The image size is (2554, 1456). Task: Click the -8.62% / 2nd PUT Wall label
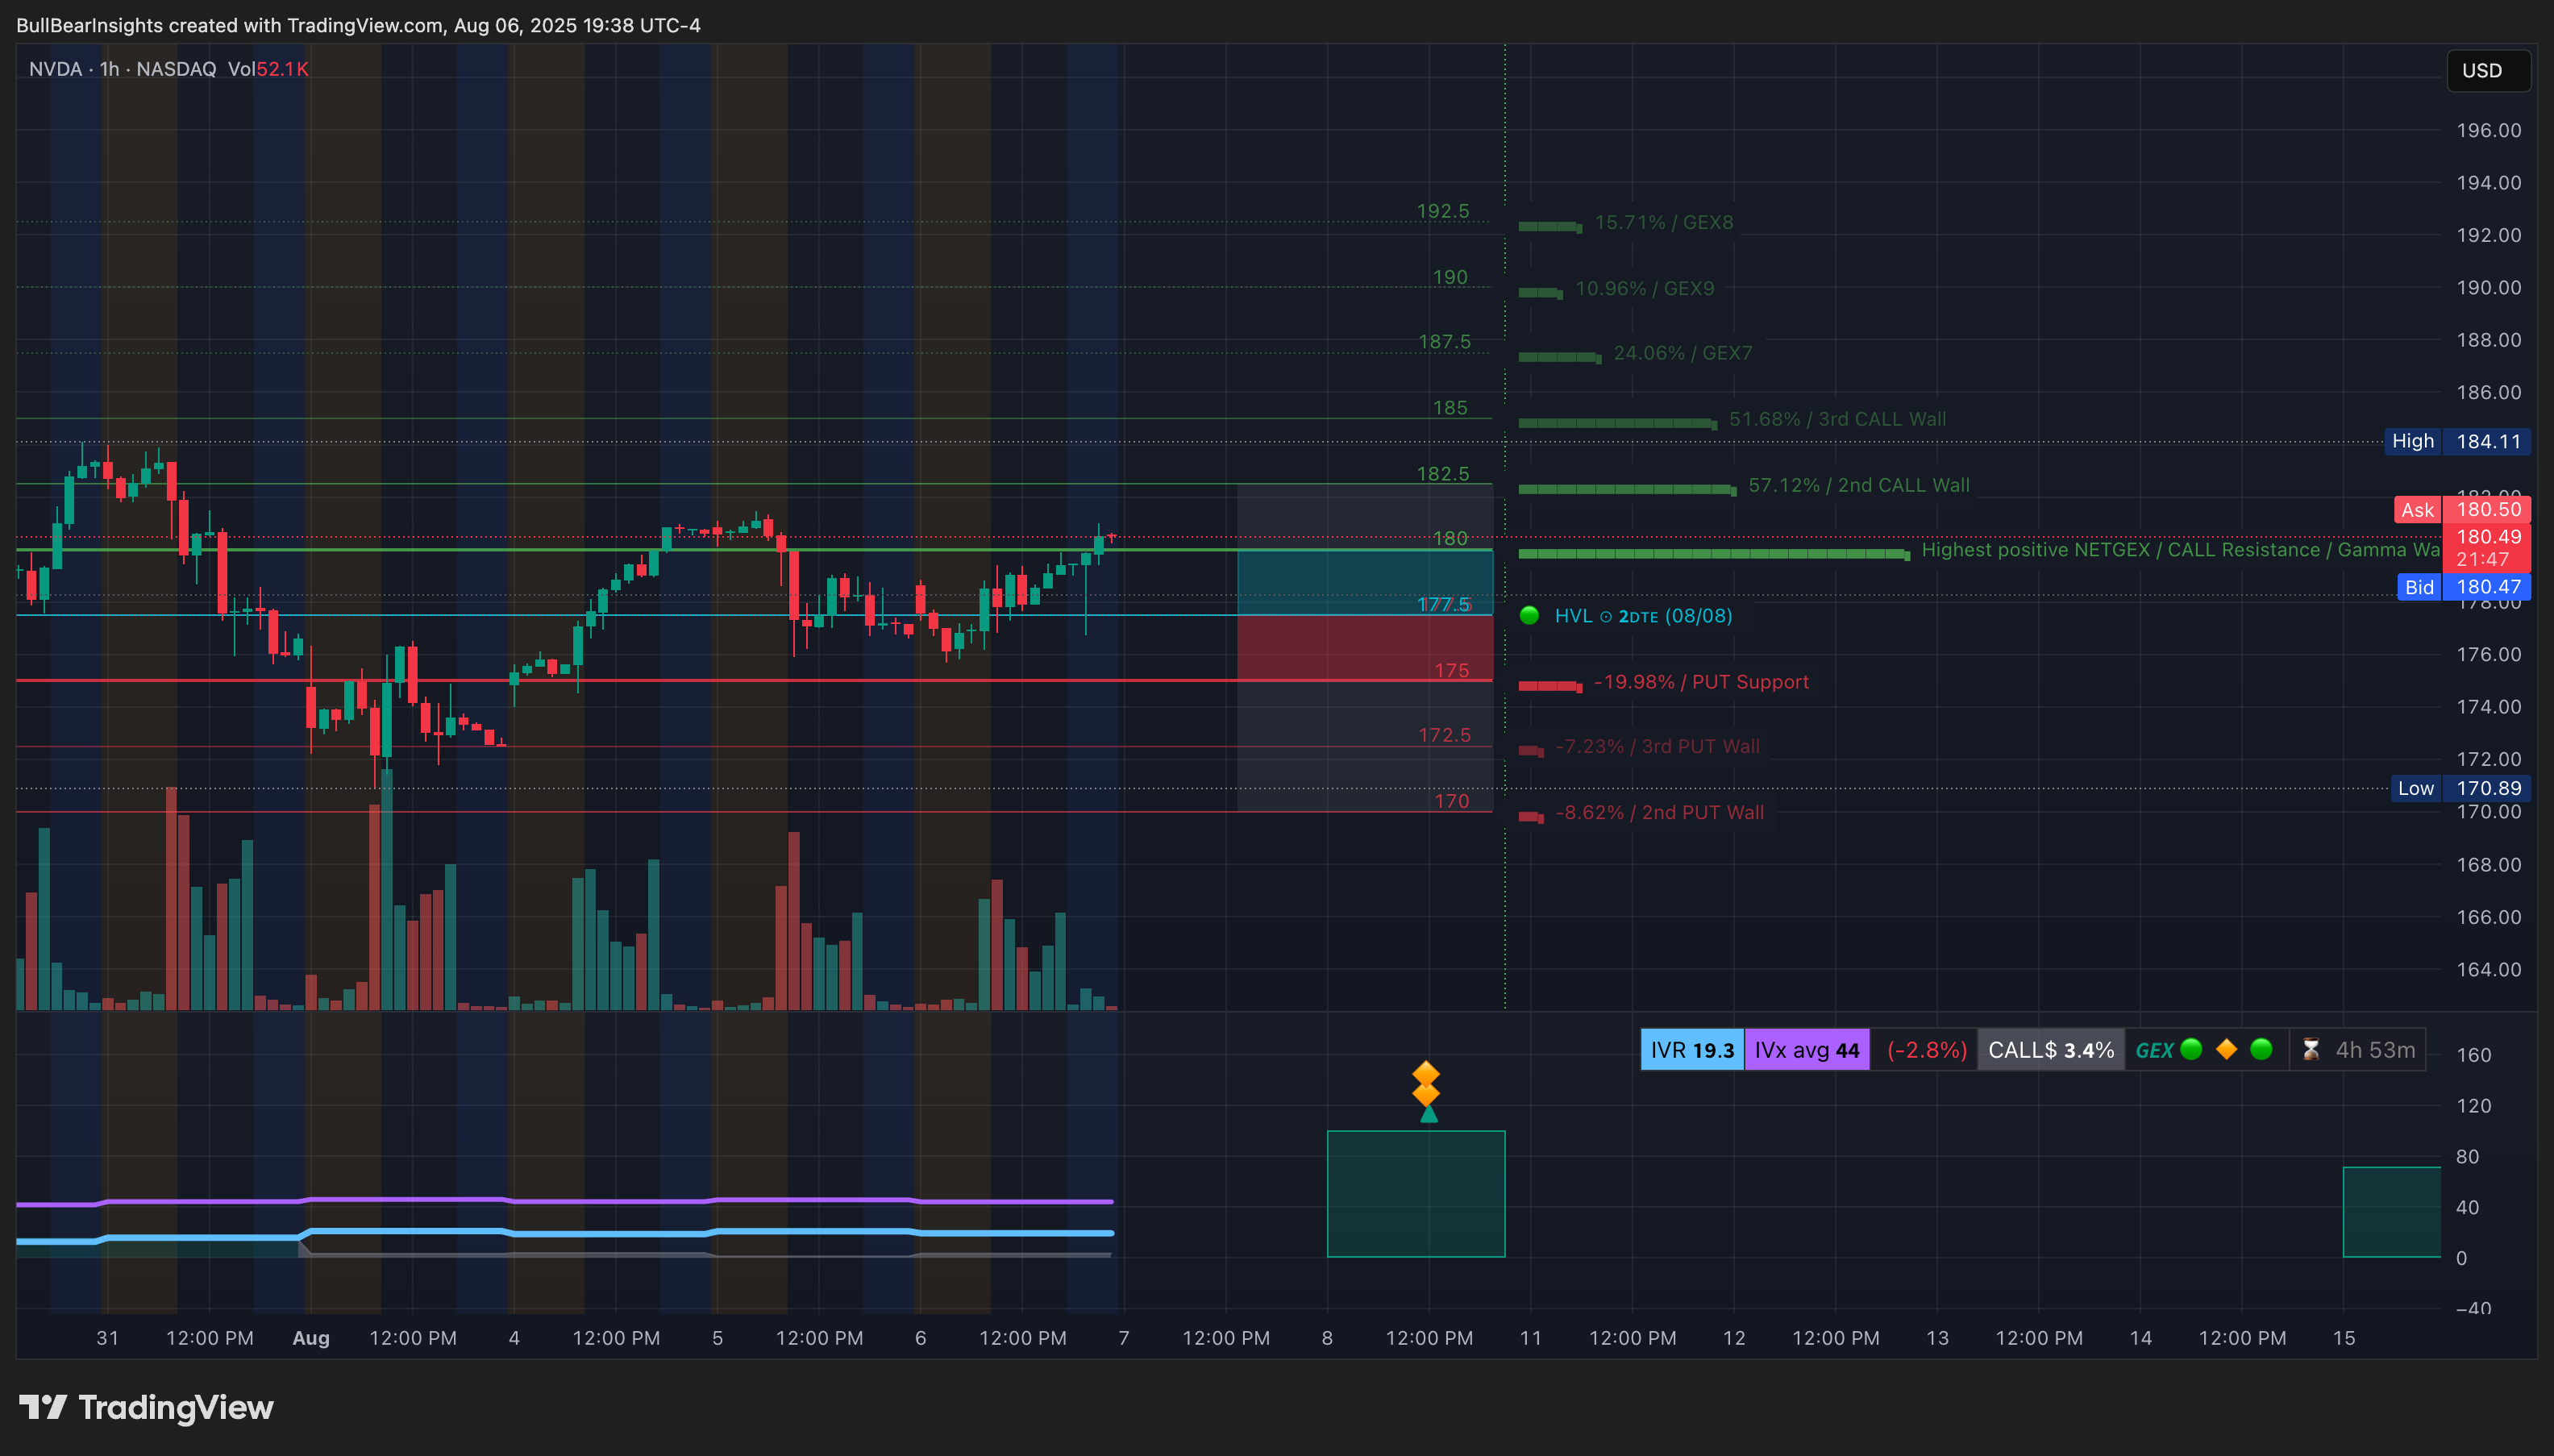(1659, 813)
